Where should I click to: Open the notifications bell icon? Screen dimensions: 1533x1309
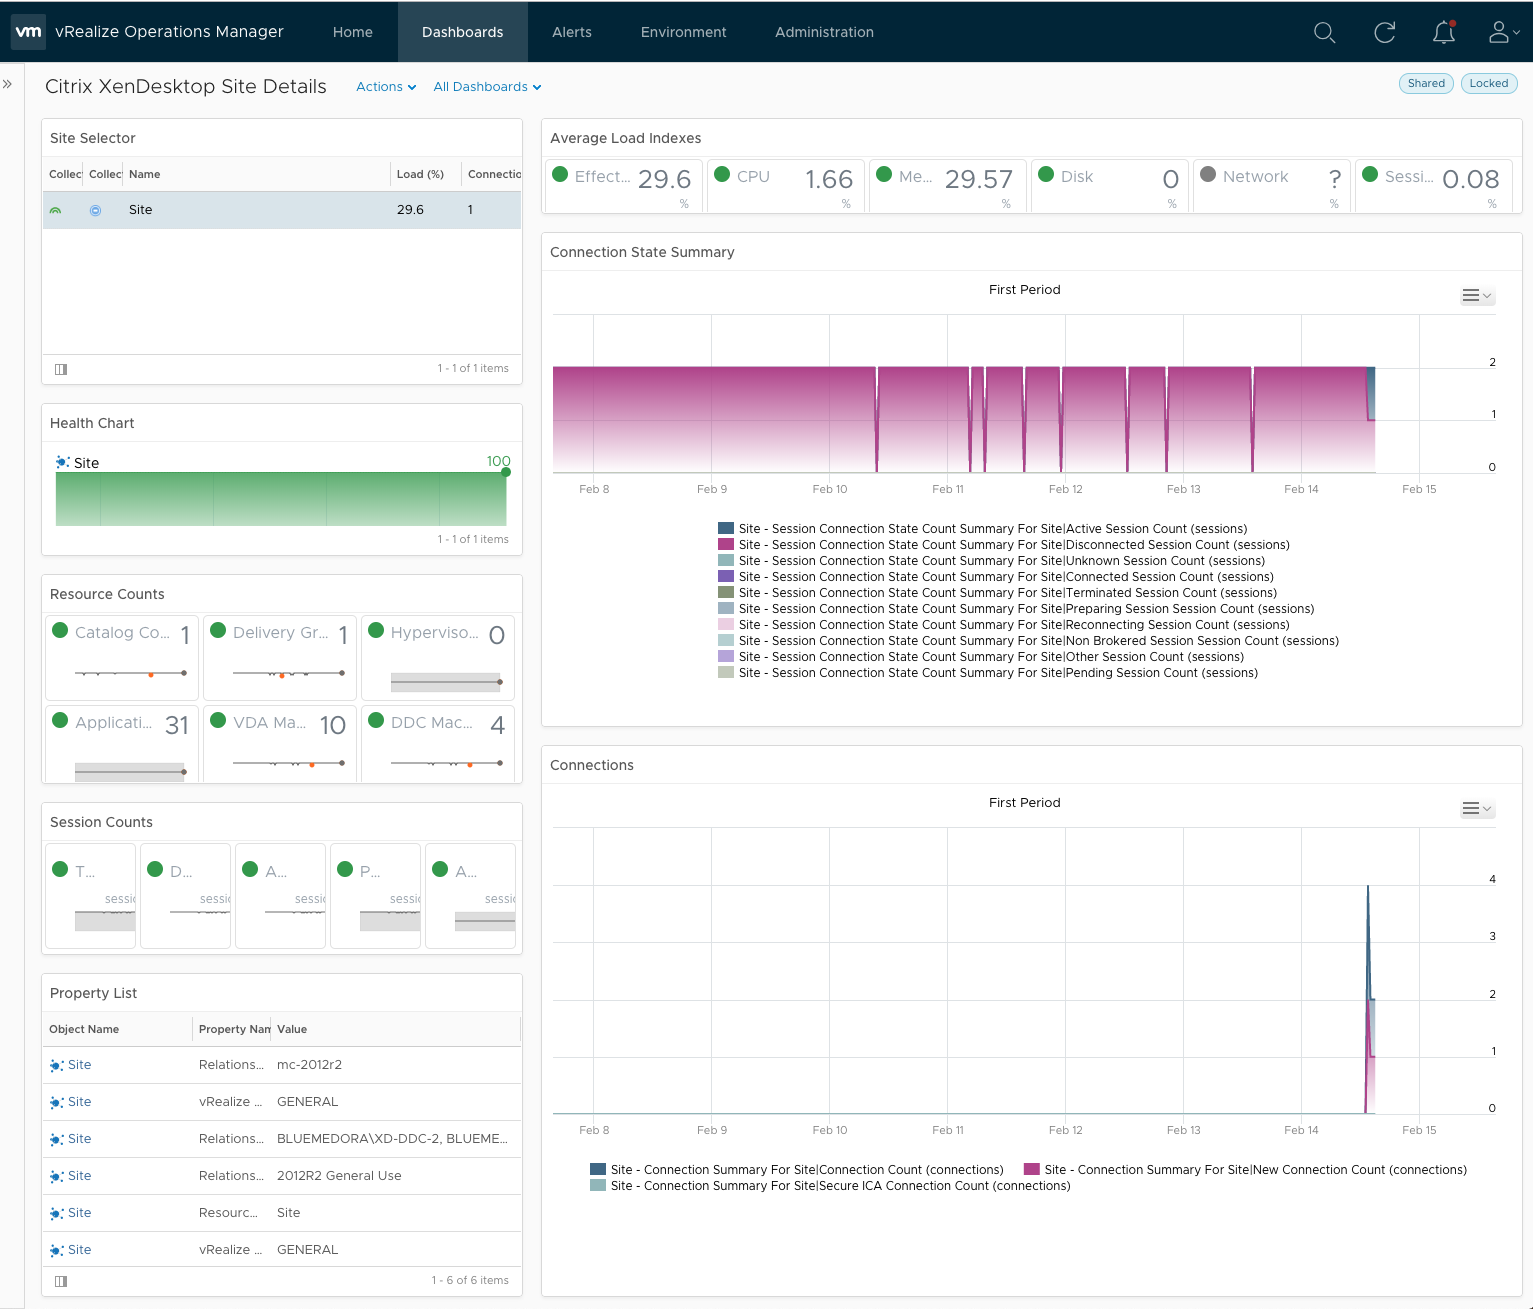1444,33
